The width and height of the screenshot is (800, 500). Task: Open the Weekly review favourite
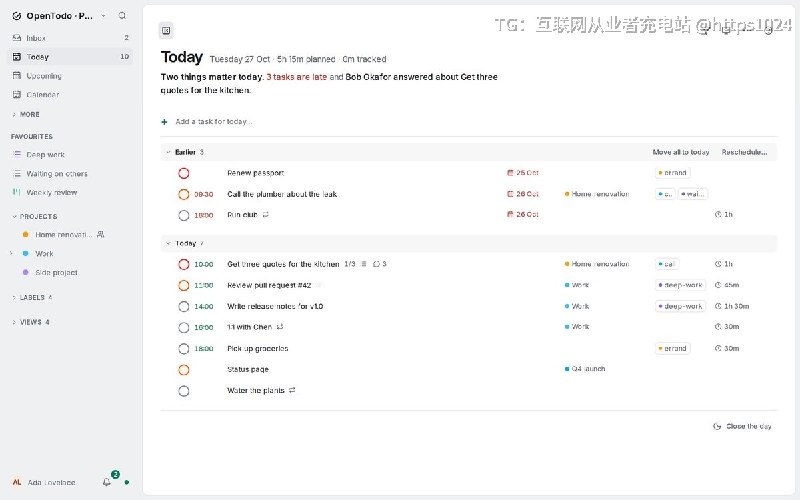pos(70,192)
